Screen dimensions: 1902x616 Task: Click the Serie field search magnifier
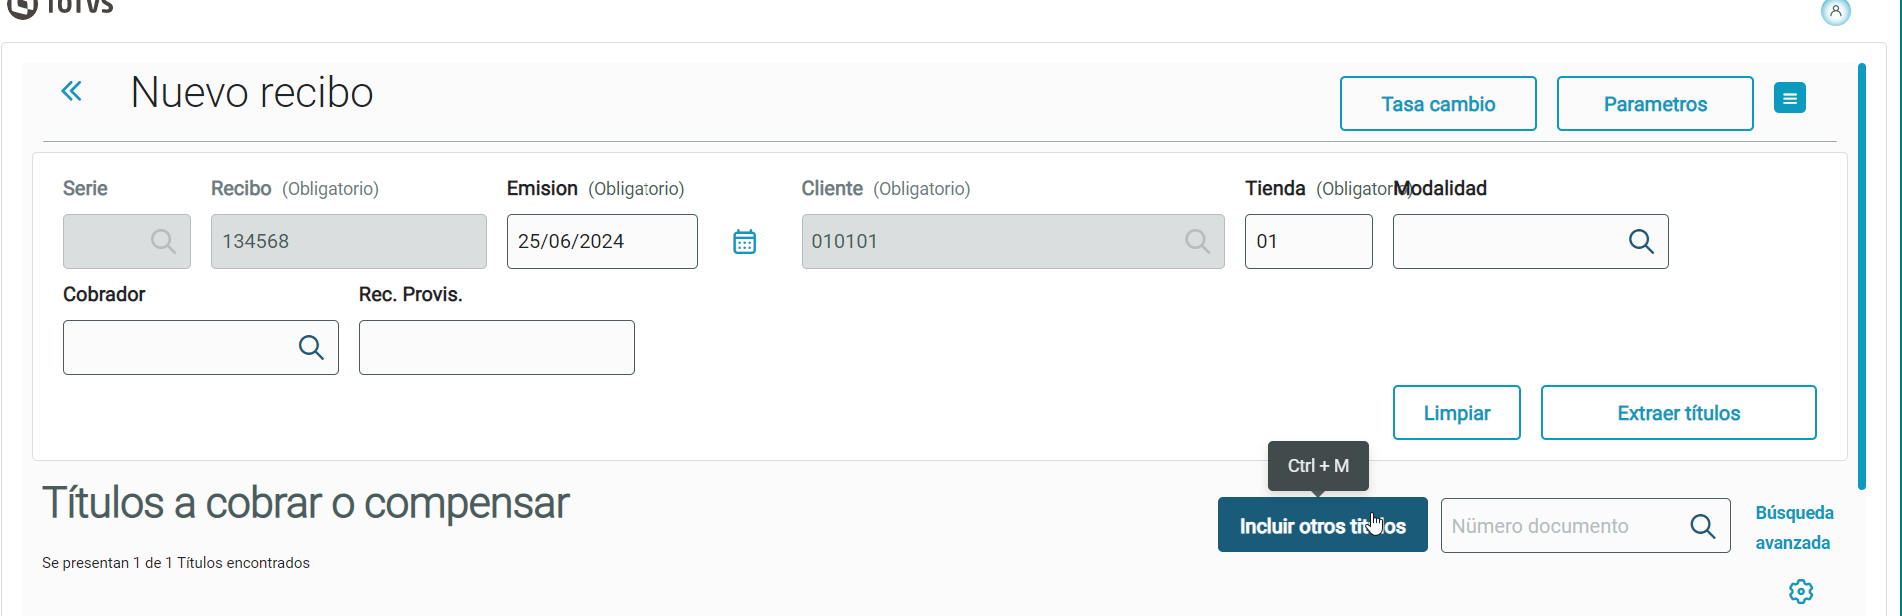coord(163,241)
